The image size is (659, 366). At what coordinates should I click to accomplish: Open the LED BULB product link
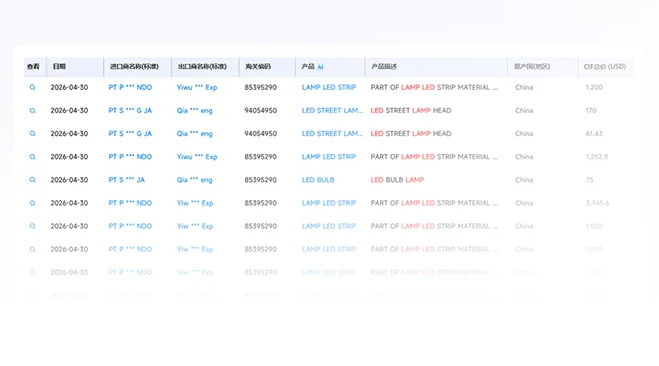tap(318, 180)
